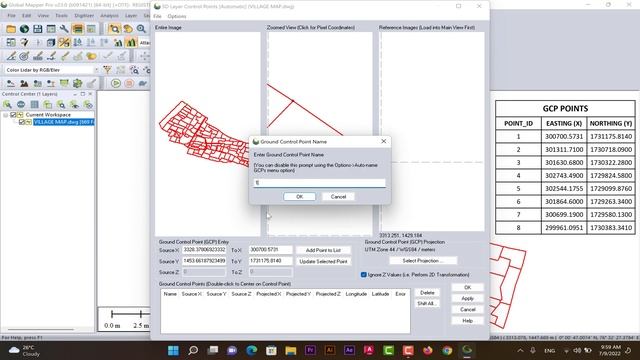Toggle the Current Workspace checkbox
Viewport: 640px width, 360px height.
(13, 115)
